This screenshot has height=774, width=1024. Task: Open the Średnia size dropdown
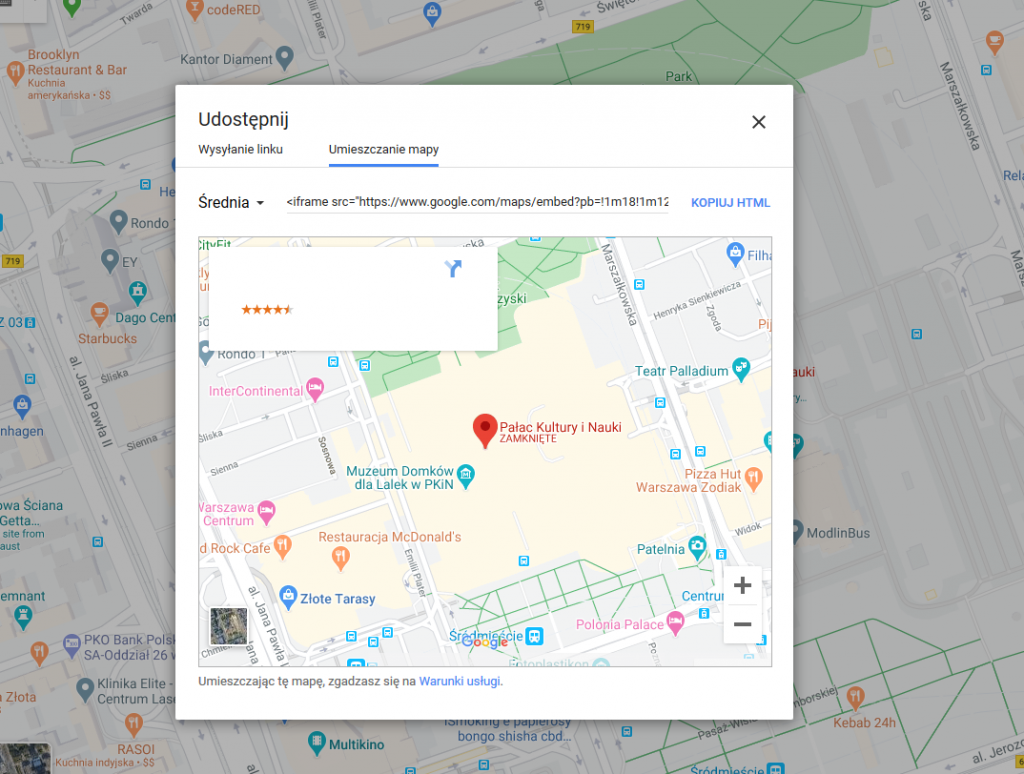click(231, 202)
